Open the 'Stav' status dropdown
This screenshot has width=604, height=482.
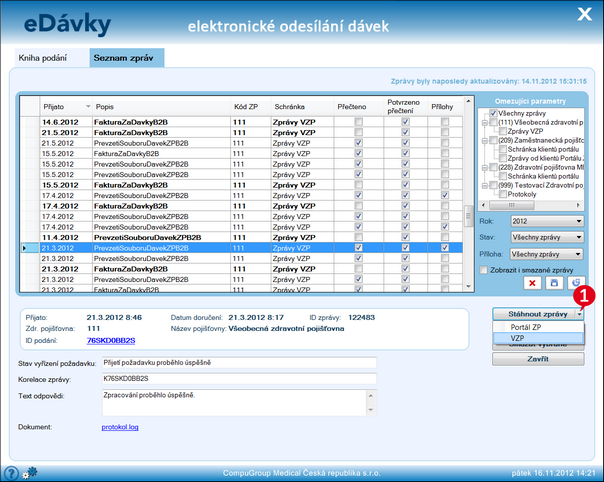click(x=546, y=237)
